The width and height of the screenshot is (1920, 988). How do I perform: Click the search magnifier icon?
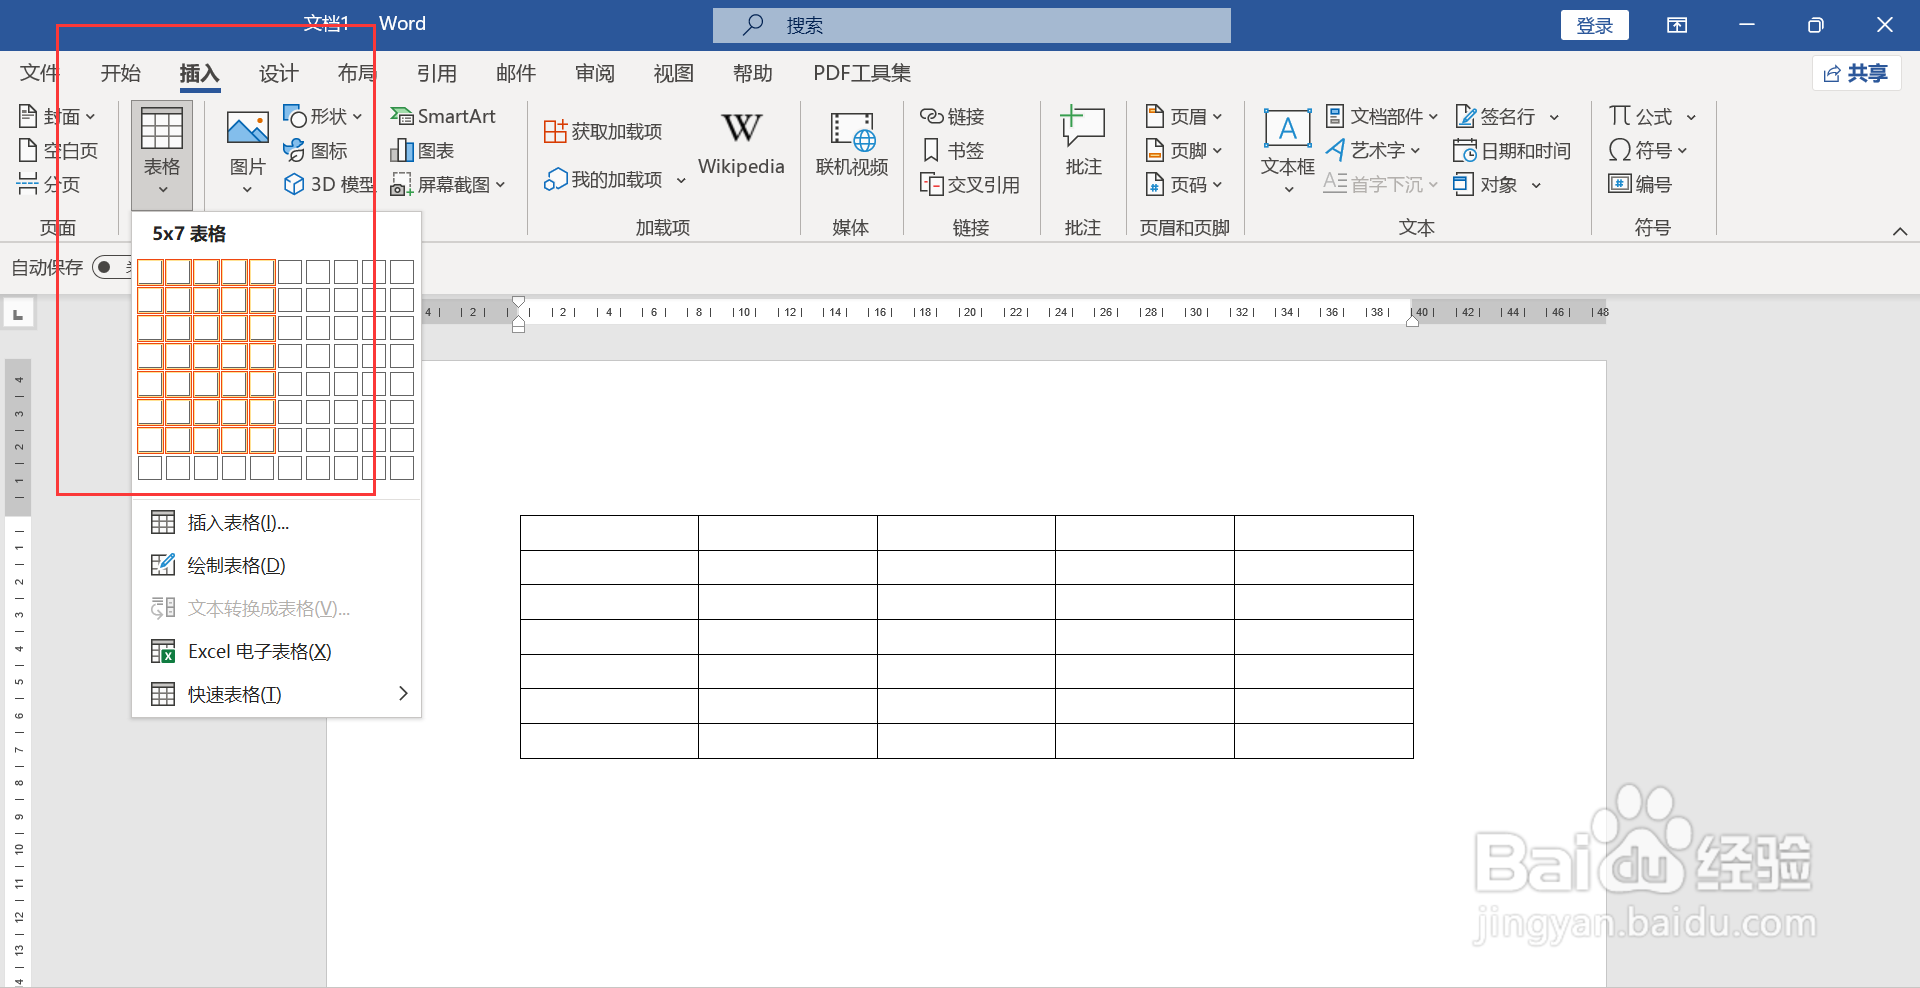point(753,24)
